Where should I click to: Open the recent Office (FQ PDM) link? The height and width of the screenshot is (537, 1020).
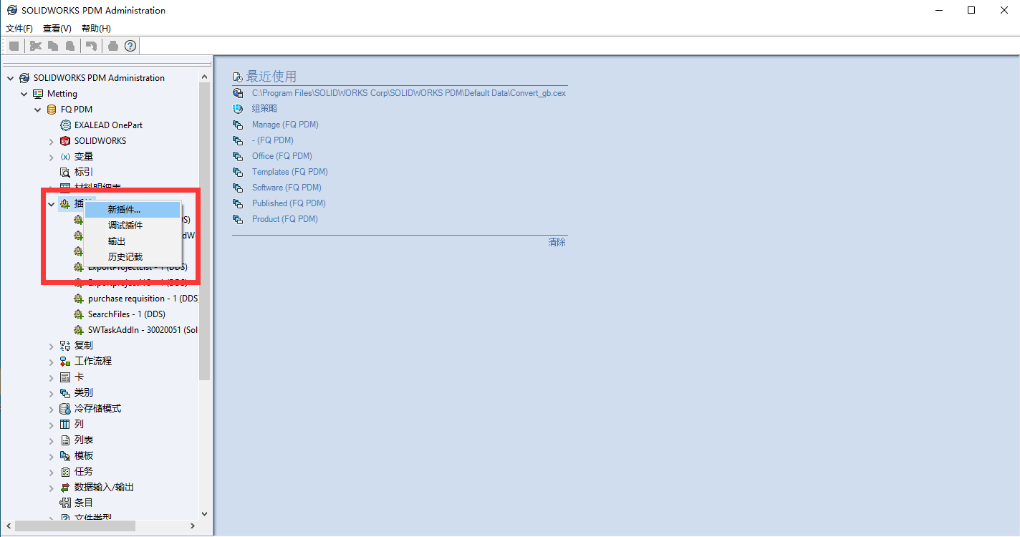(x=282, y=156)
